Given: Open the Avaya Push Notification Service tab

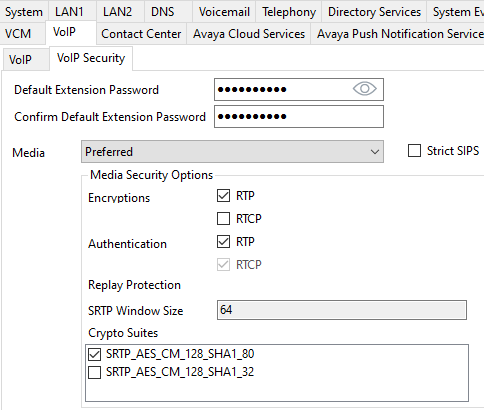Looking at the screenshot, I should click(x=398, y=34).
